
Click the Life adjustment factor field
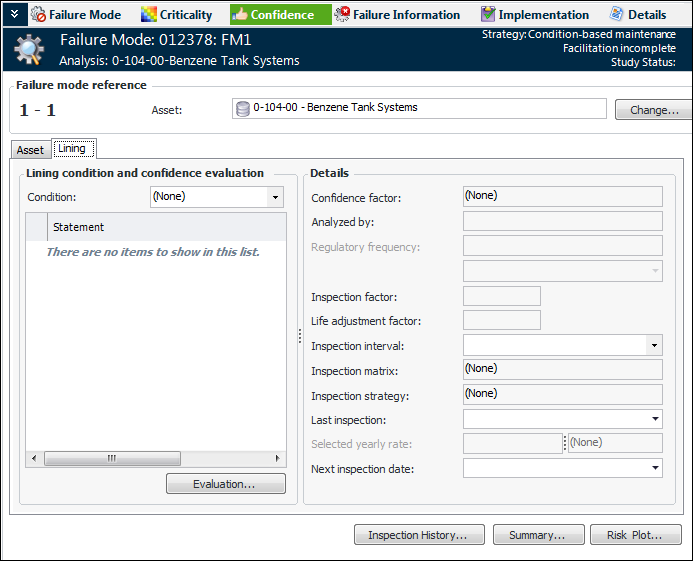click(502, 320)
